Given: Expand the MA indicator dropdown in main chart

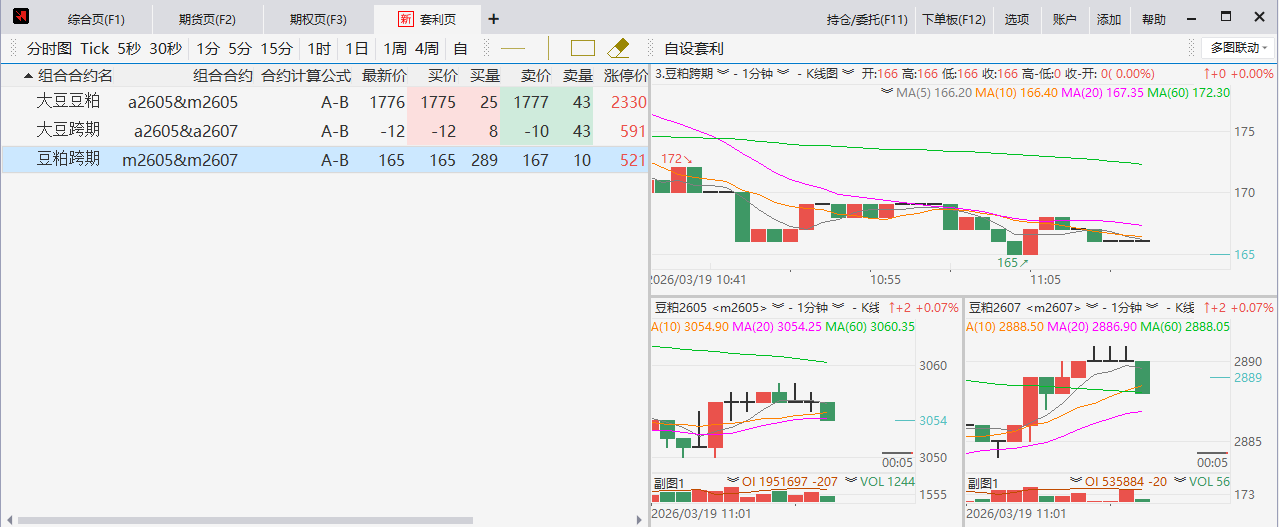Looking at the screenshot, I should point(886,92).
